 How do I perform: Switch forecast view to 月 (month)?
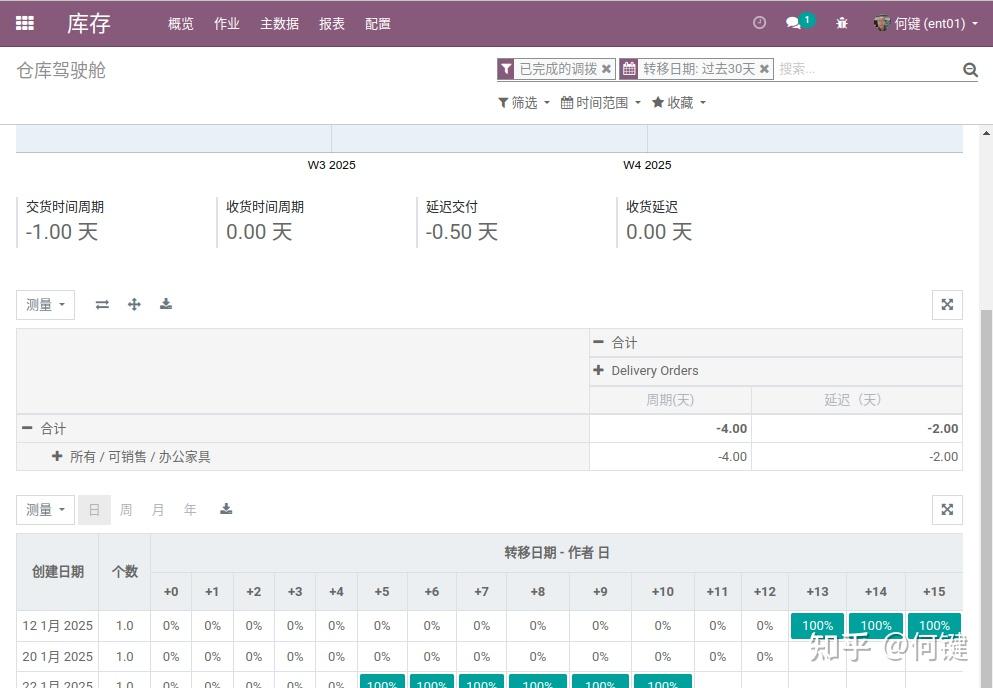158,509
